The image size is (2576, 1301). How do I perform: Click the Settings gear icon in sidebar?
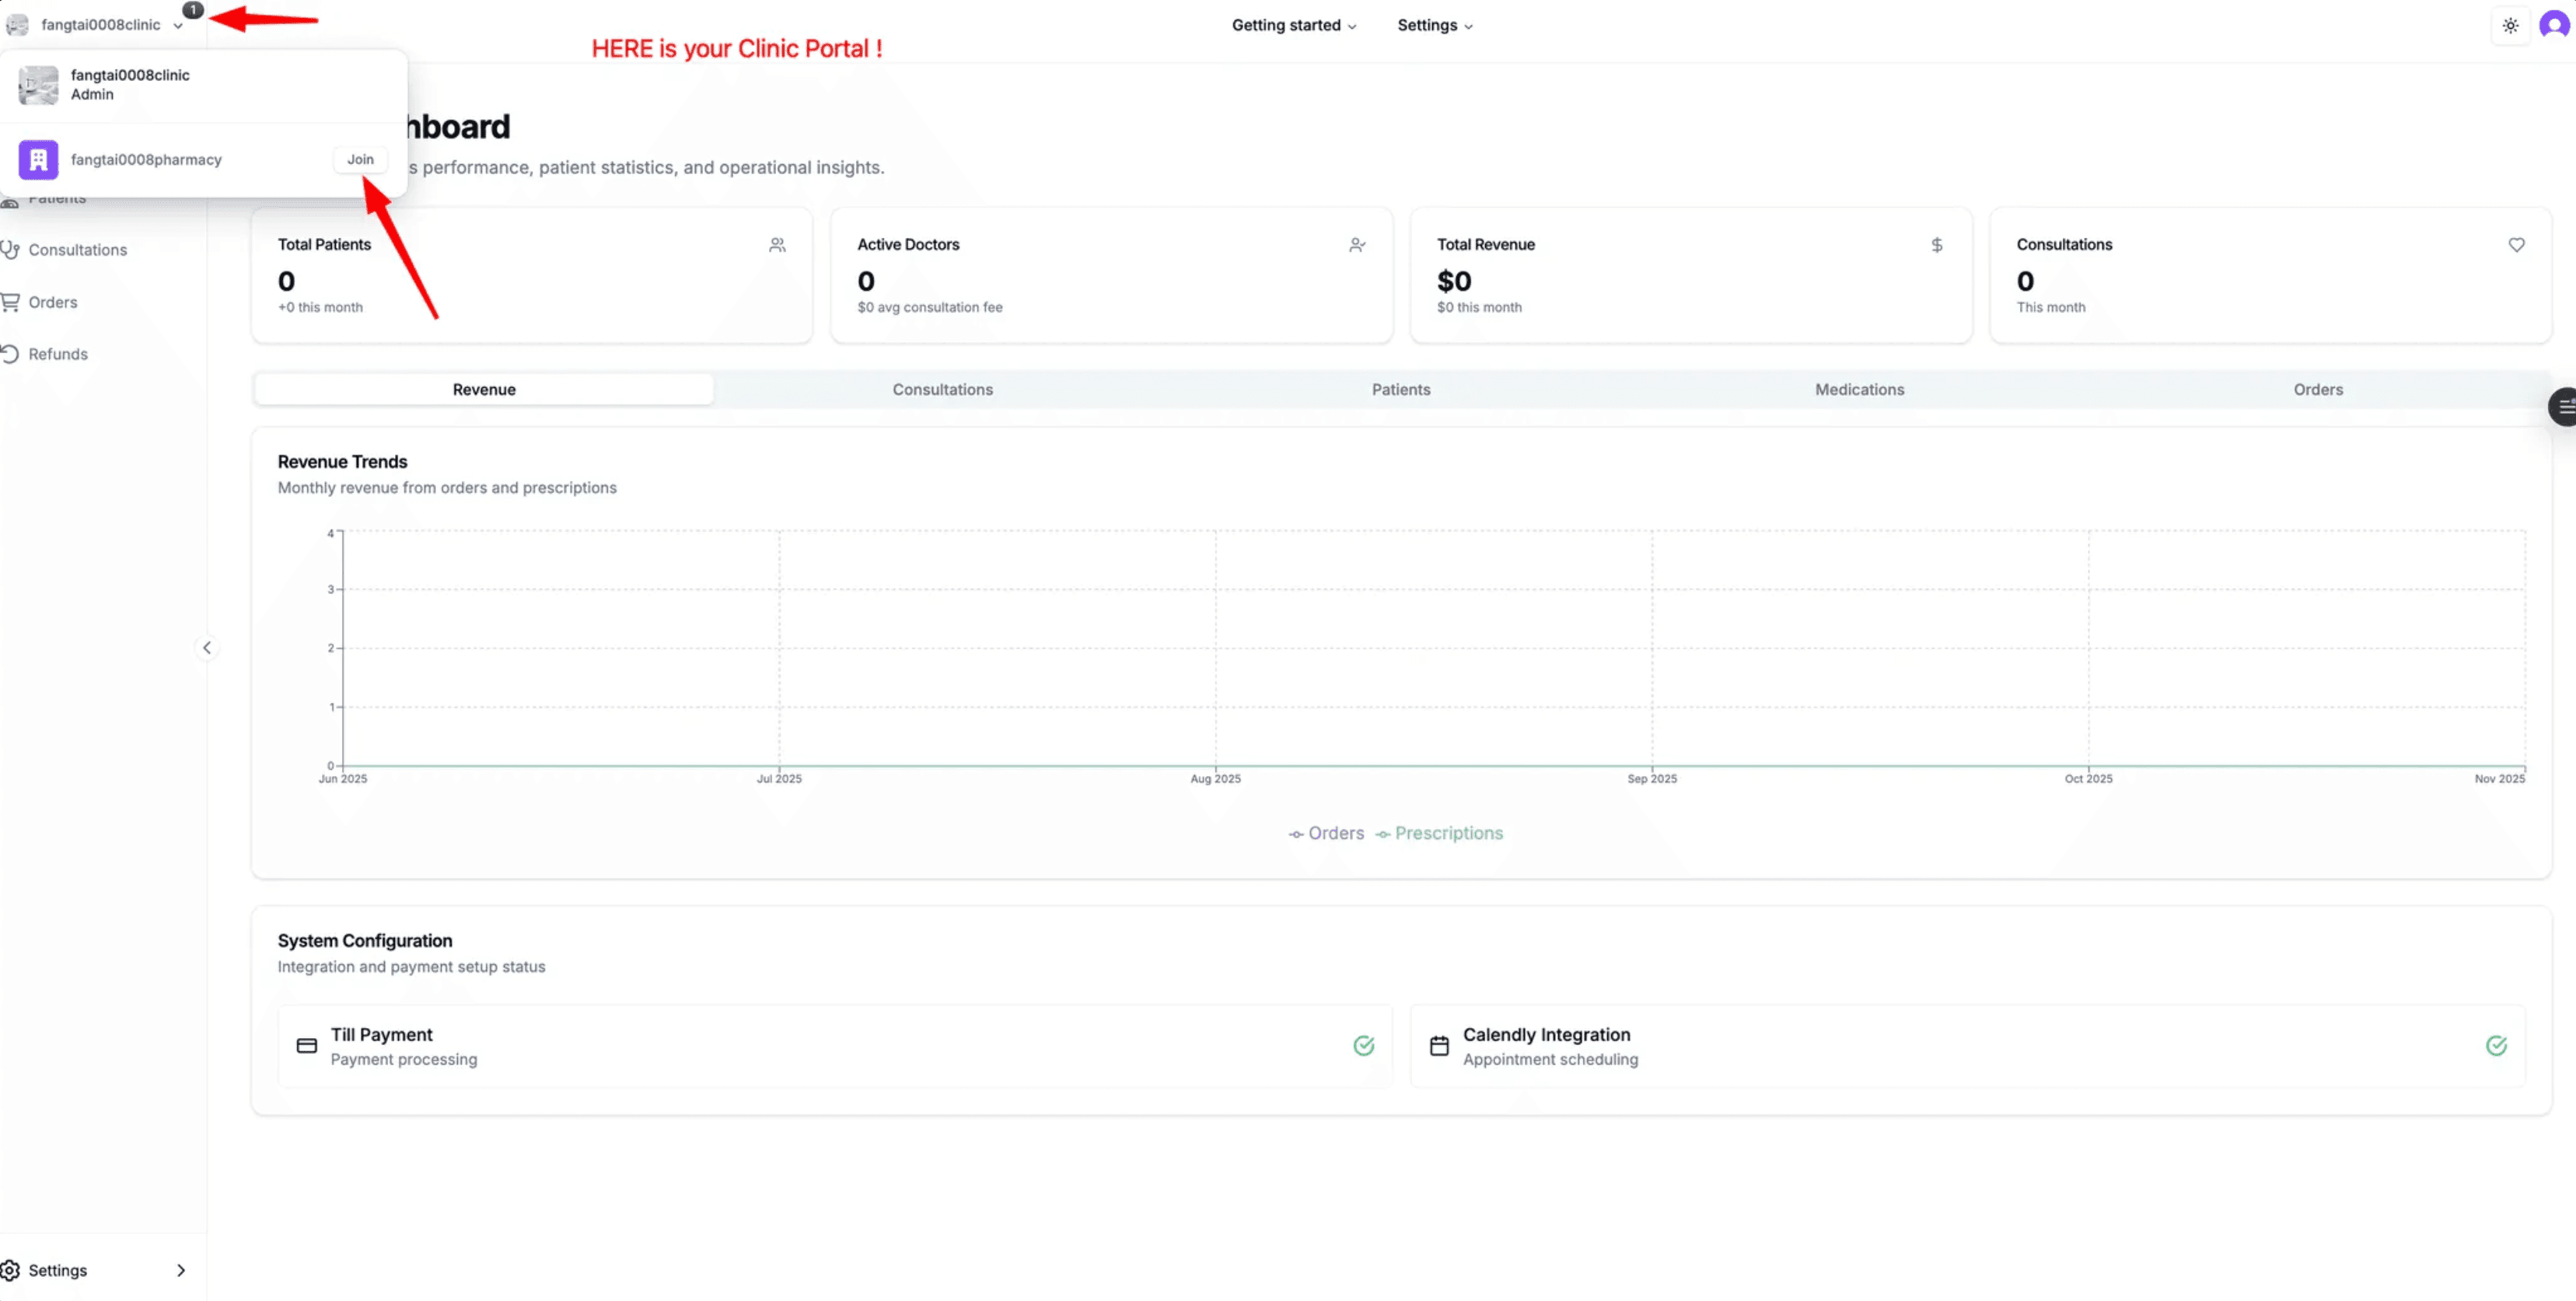(10, 1270)
